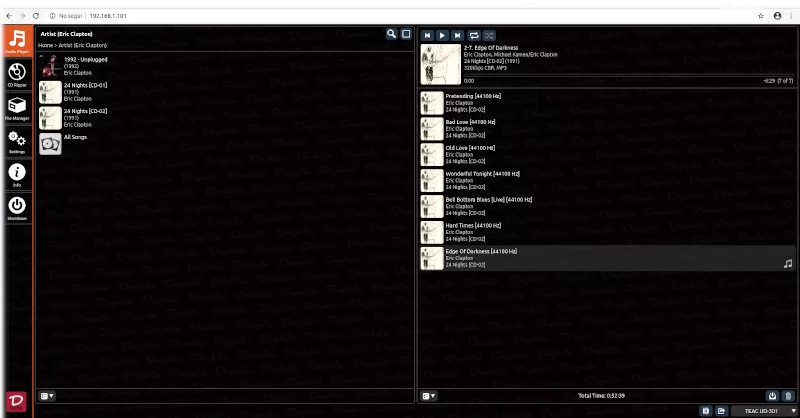This screenshot has height=418, width=800.
Task: Click the Shutdown power icon
Action: click(x=17, y=208)
